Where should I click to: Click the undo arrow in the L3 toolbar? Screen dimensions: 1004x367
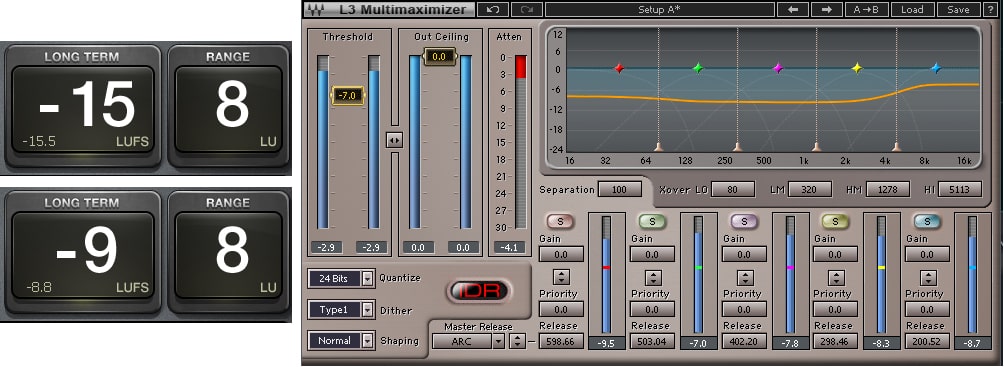[x=492, y=10]
